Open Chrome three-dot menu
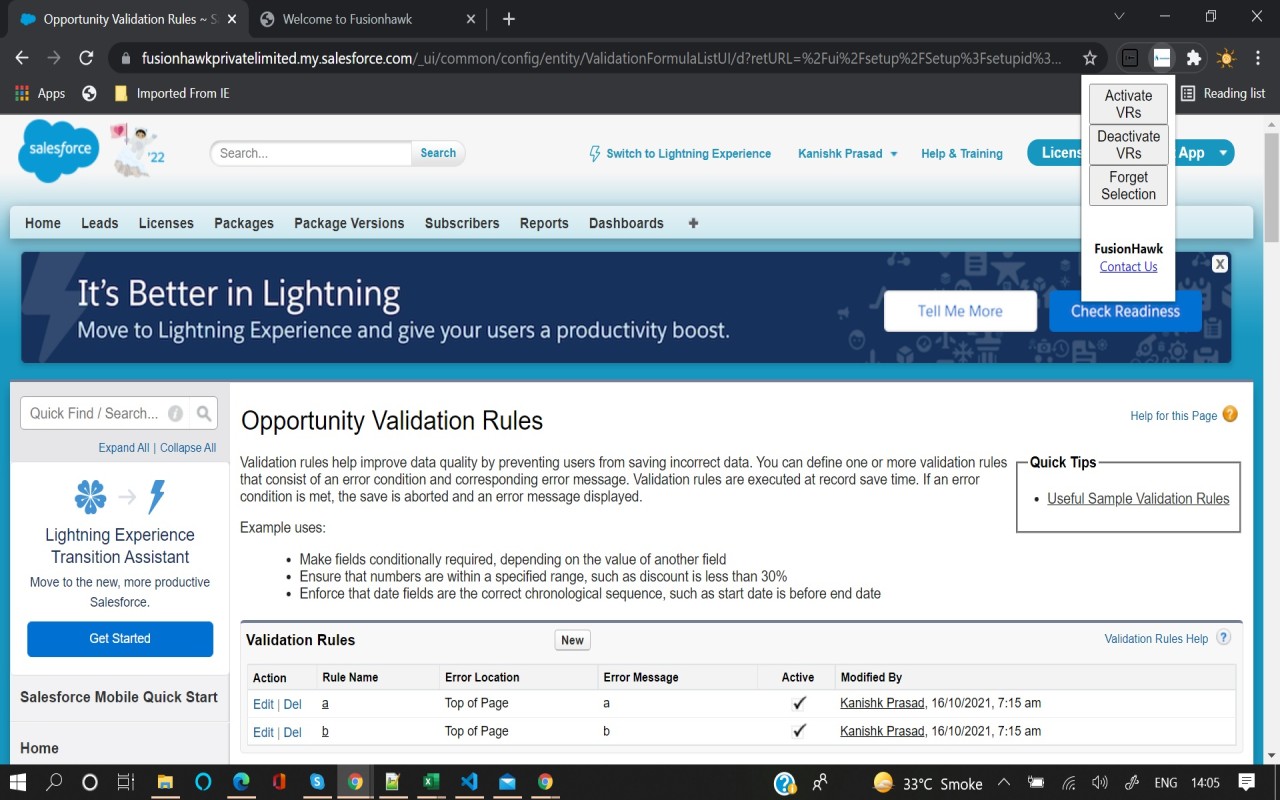1280x800 pixels. [1258, 58]
